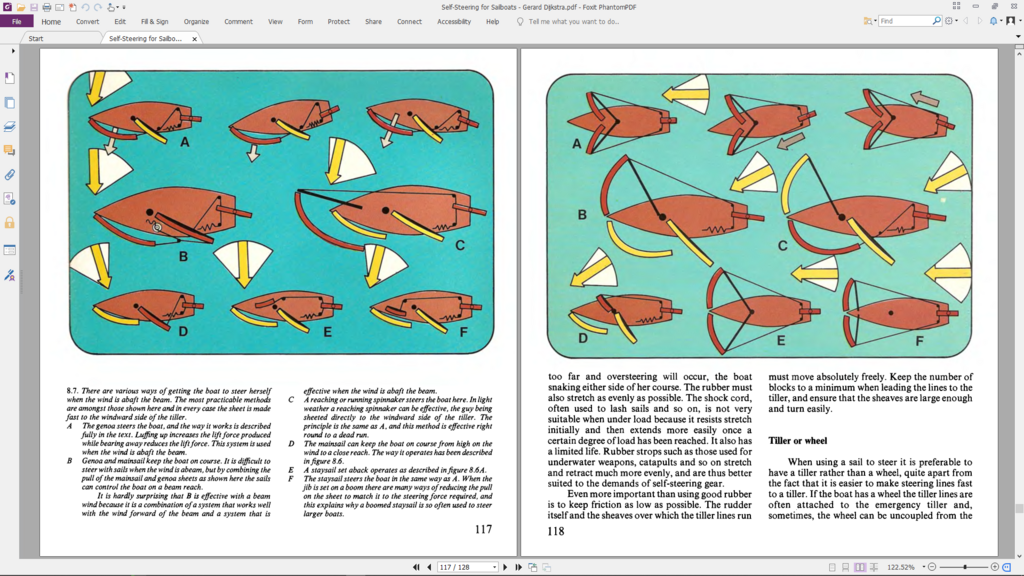Open the Protect ribbon tab

[x=338, y=22]
